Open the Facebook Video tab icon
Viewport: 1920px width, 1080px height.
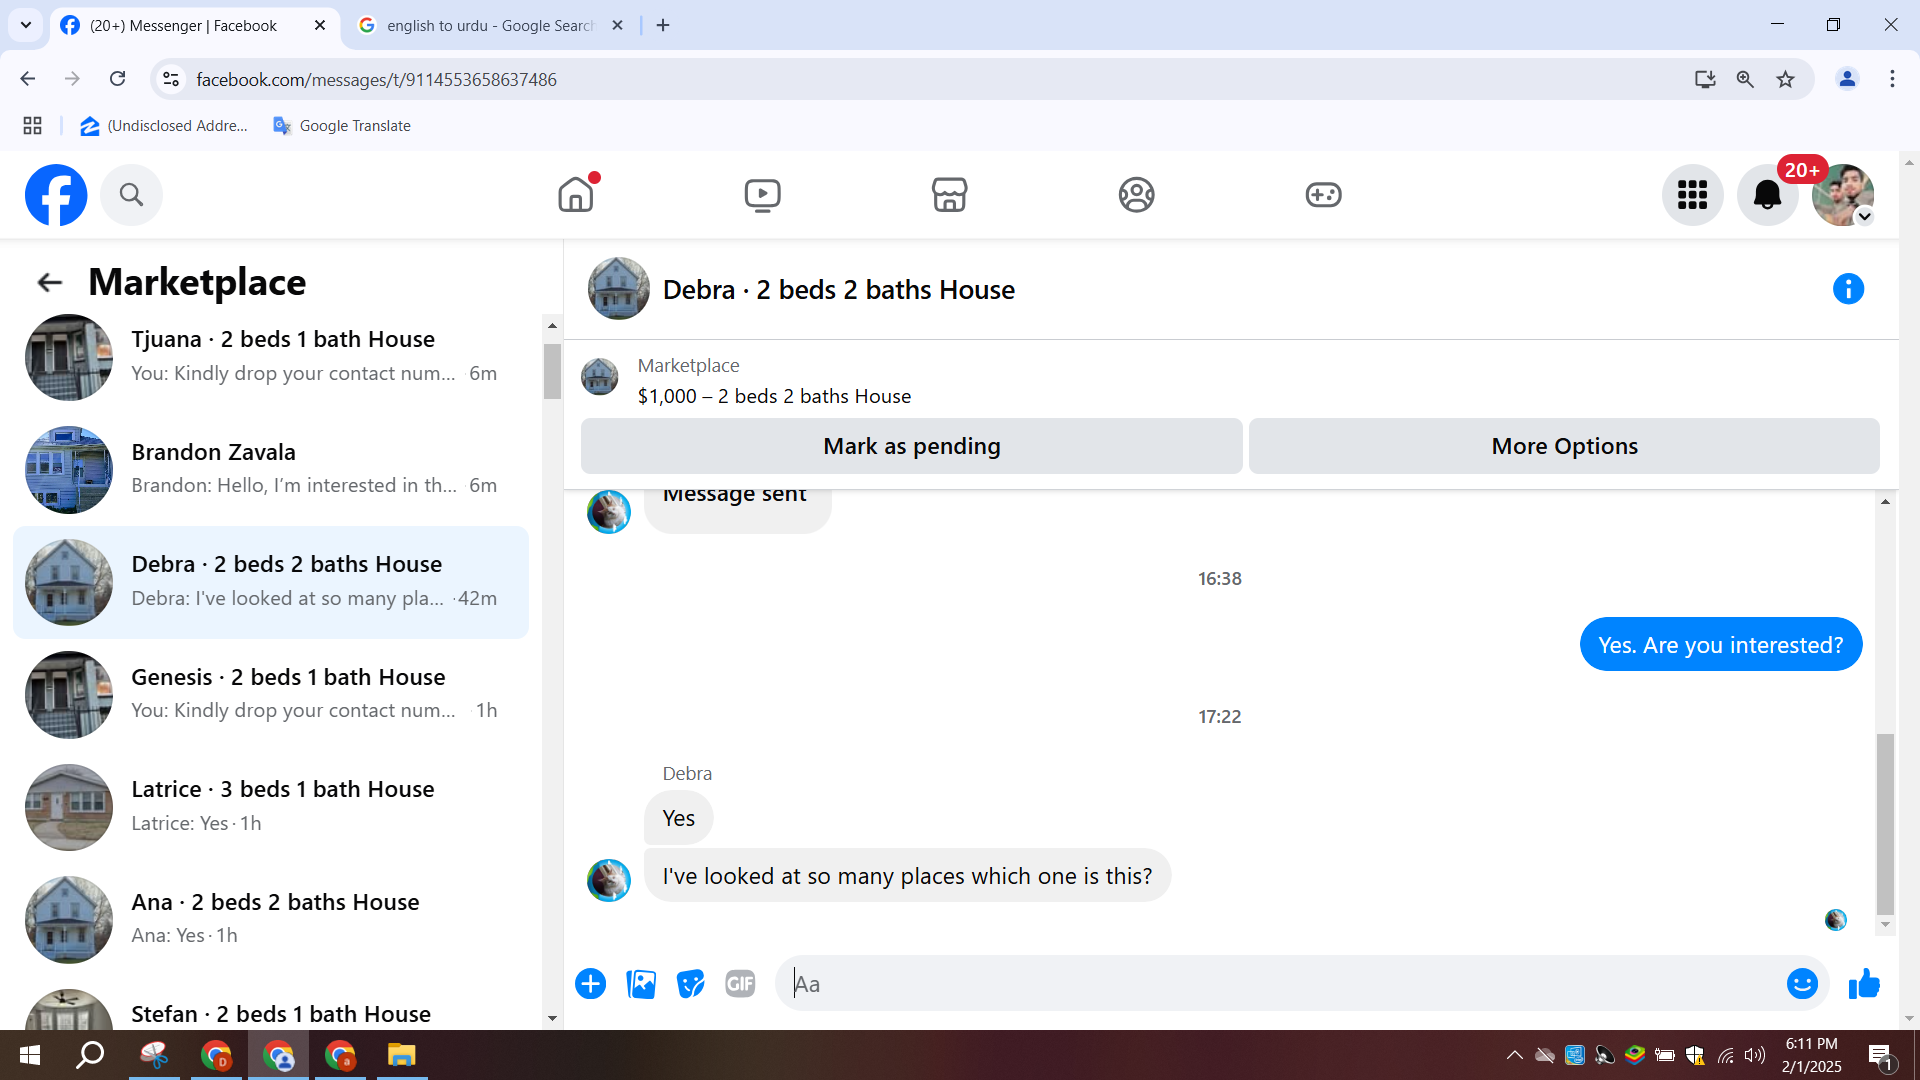point(762,194)
